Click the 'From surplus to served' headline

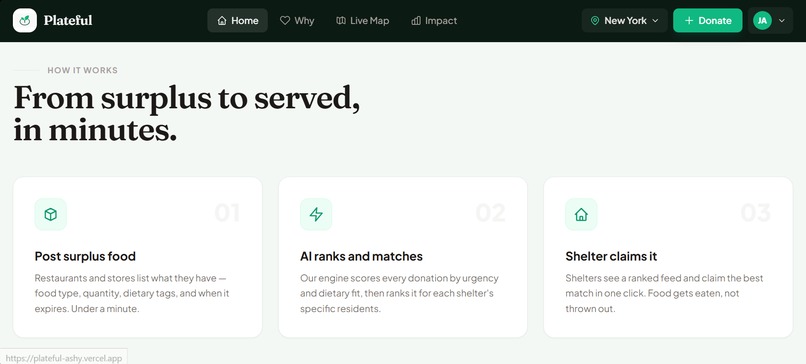pos(187,114)
